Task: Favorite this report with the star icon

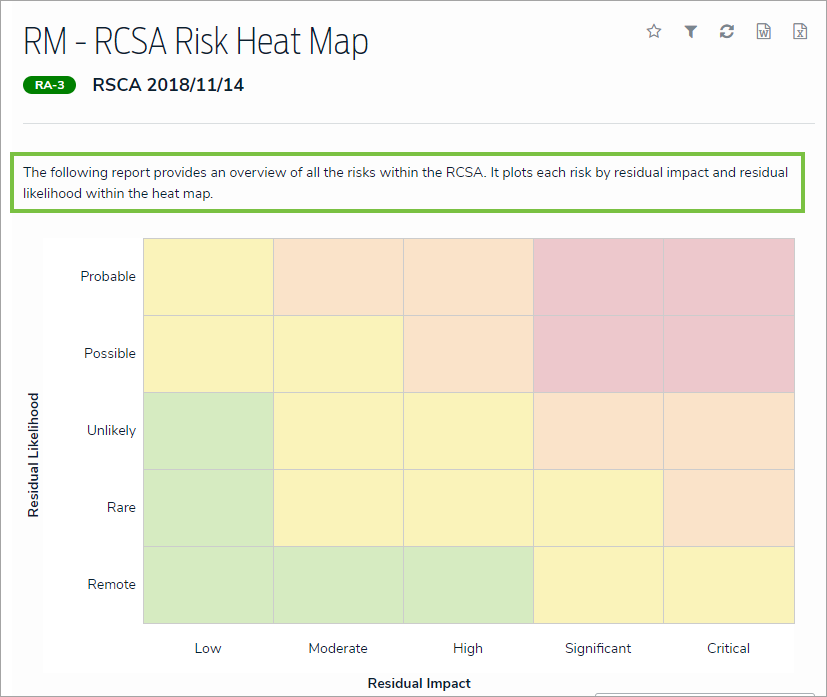Action: (654, 32)
